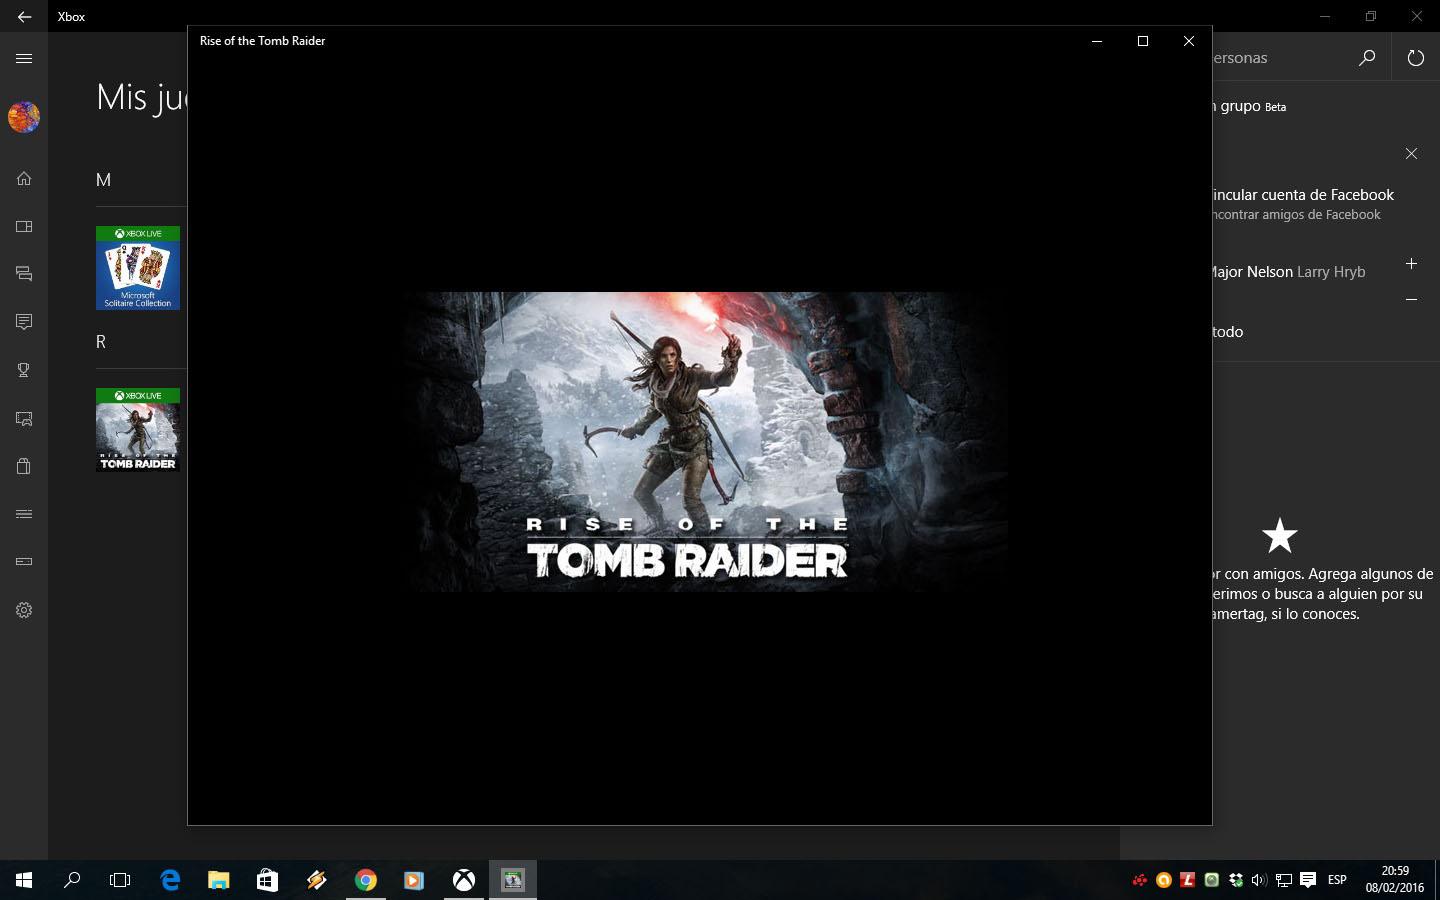Maximize the Rise of the Tomb Raider window
The width and height of the screenshot is (1440, 900).
1142,41
